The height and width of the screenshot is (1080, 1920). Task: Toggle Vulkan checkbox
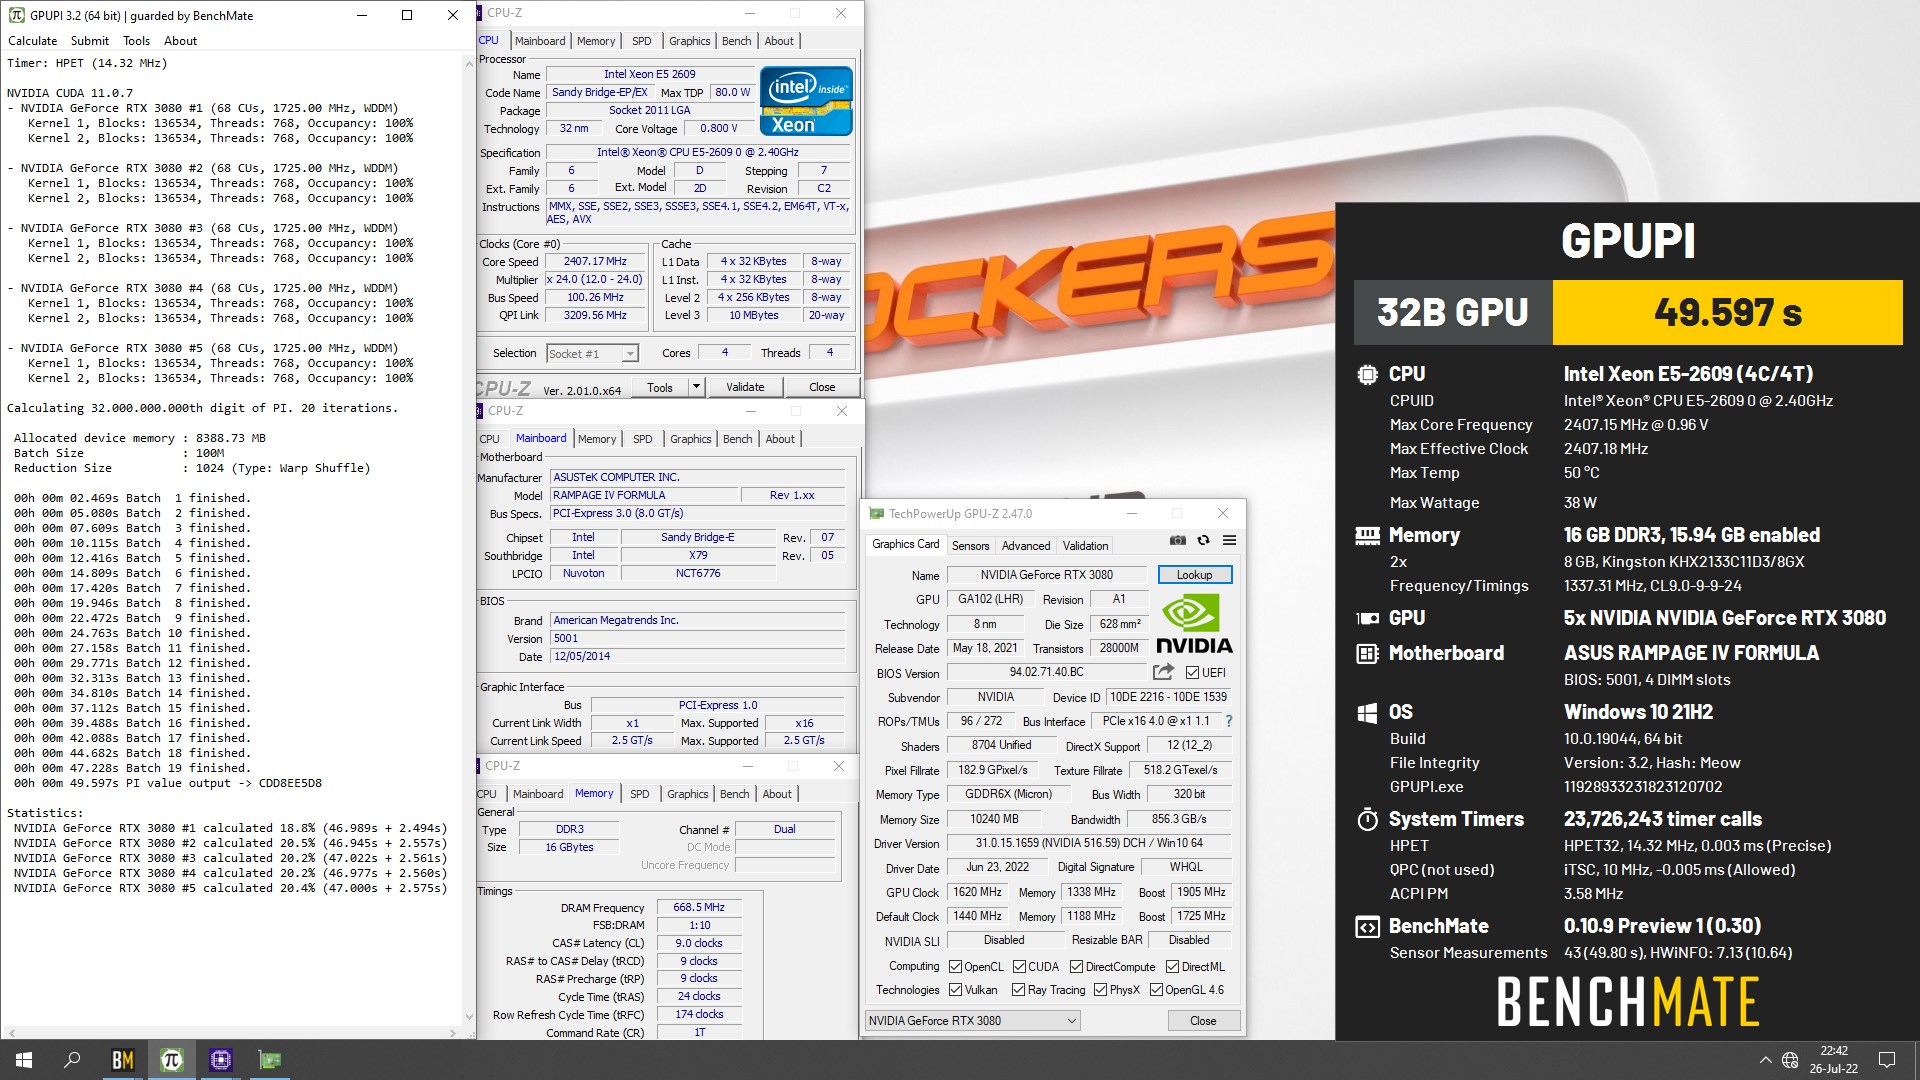pyautogui.click(x=955, y=990)
